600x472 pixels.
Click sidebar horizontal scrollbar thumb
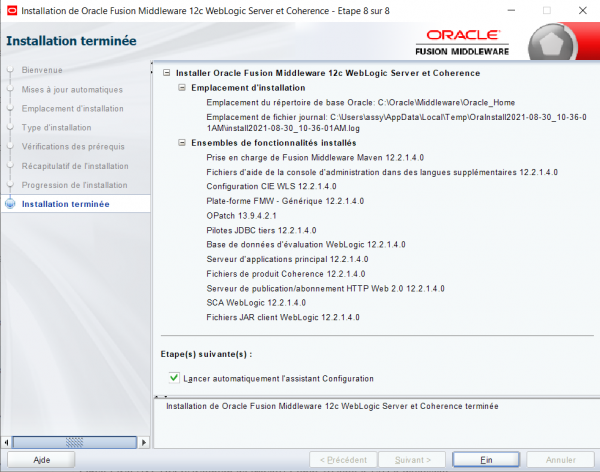75,443
